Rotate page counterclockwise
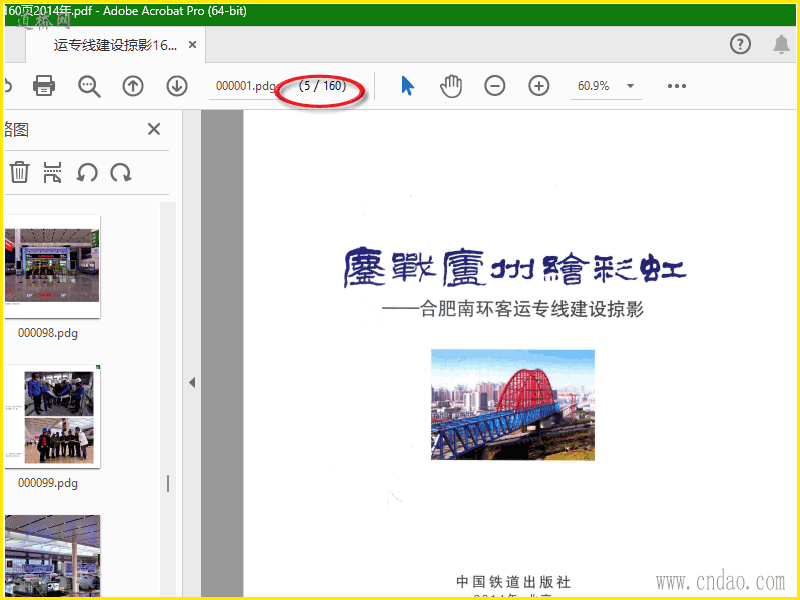The height and width of the screenshot is (600, 800). [87, 172]
